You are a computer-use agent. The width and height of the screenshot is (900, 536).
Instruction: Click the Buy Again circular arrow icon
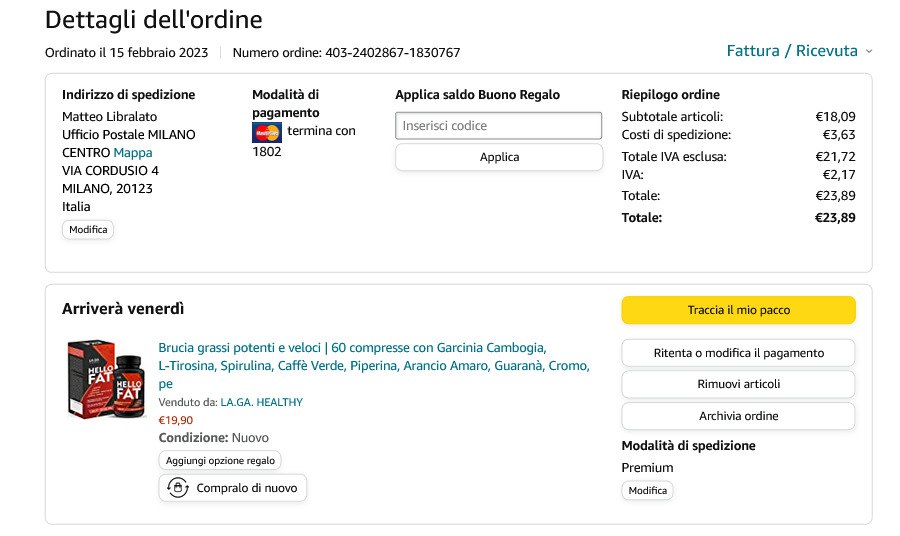point(177,488)
